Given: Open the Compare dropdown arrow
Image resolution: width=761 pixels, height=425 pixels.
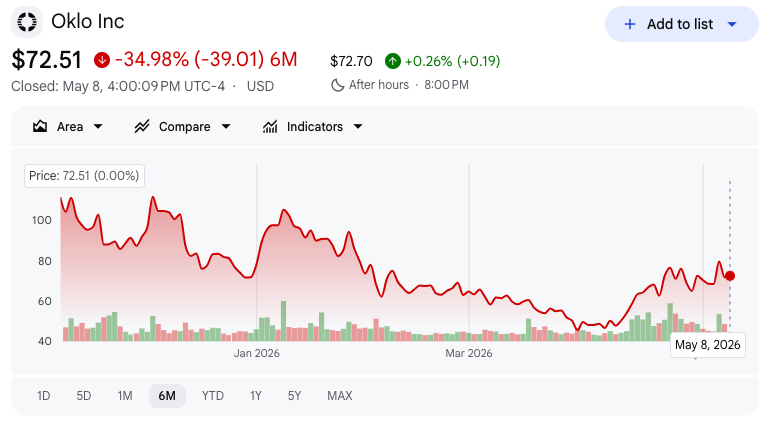Looking at the screenshot, I should (226, 127).
